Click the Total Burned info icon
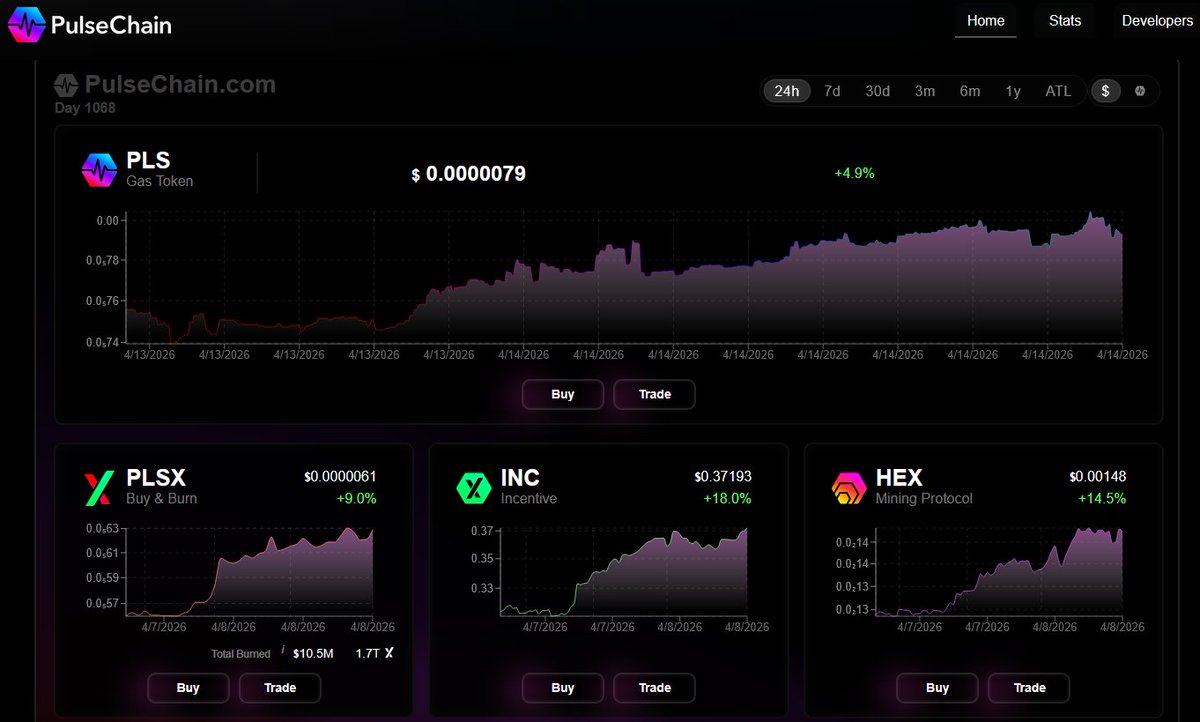Screen dimensions: 1200x722 click(x=282, y=652)
